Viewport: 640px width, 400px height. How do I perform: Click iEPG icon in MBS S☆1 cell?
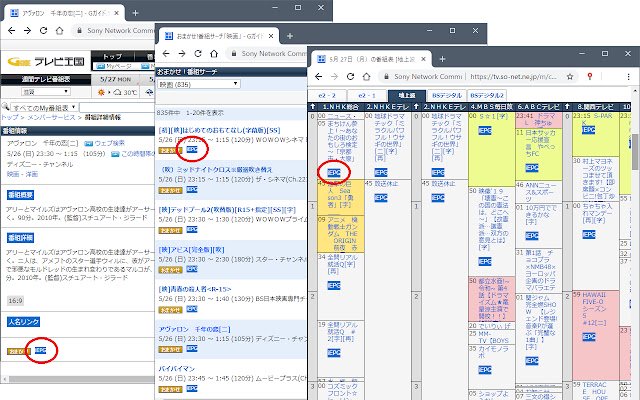[x=484, y=131]
